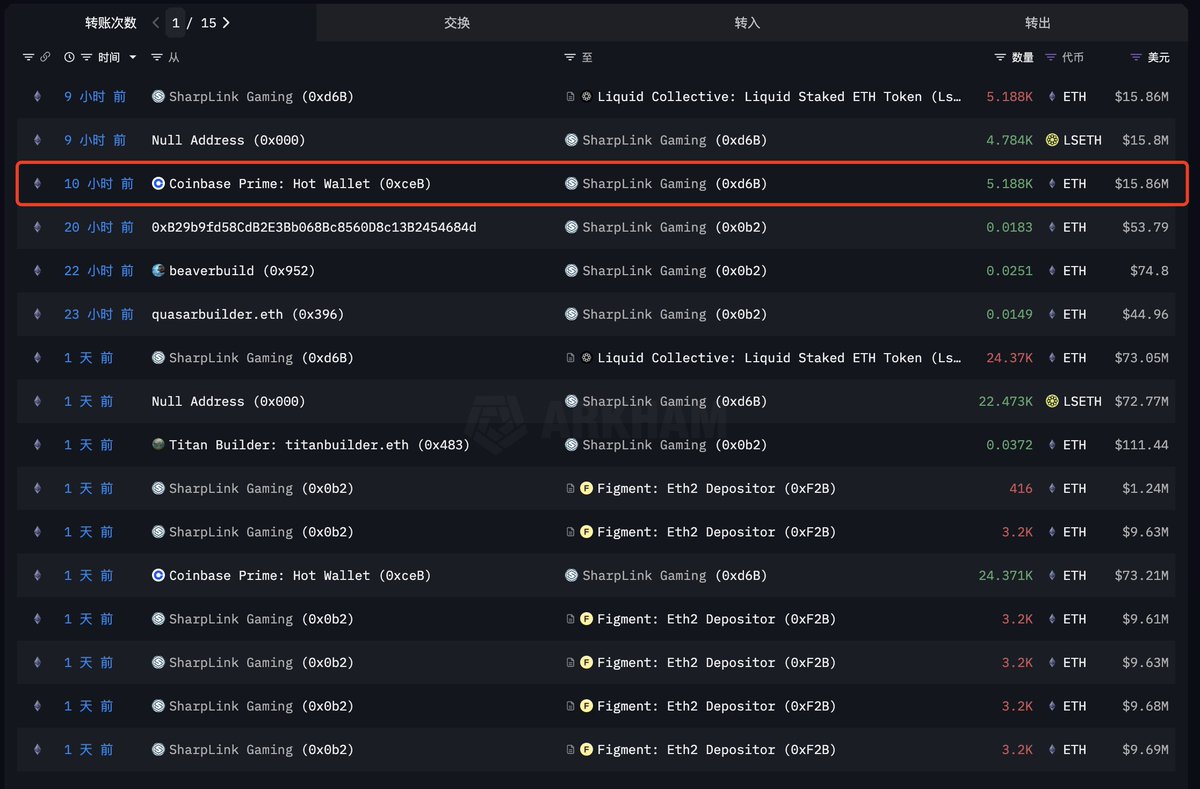Click the Coinbase Prime logo in the 10 小时 前 row

pyautogui.click(x=158, y=184)
